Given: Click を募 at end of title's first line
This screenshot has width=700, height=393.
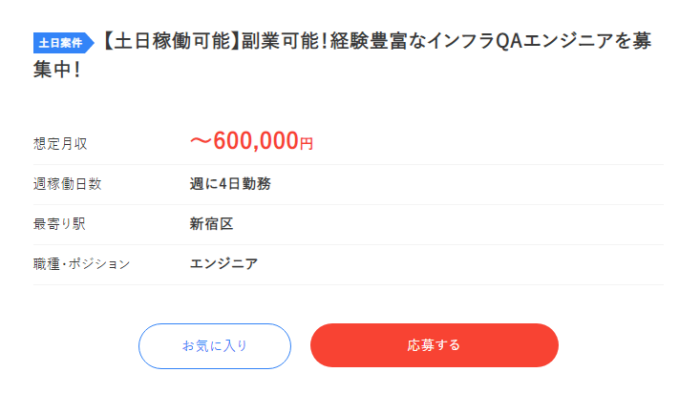Looking at the screenshot, I should pyautogui.click(x=633, y=41).
